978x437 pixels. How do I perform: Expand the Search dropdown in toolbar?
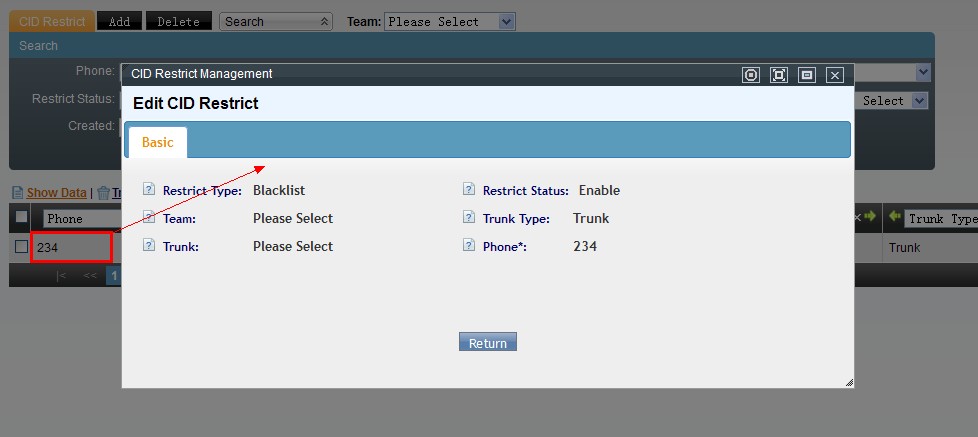(276, 22)
